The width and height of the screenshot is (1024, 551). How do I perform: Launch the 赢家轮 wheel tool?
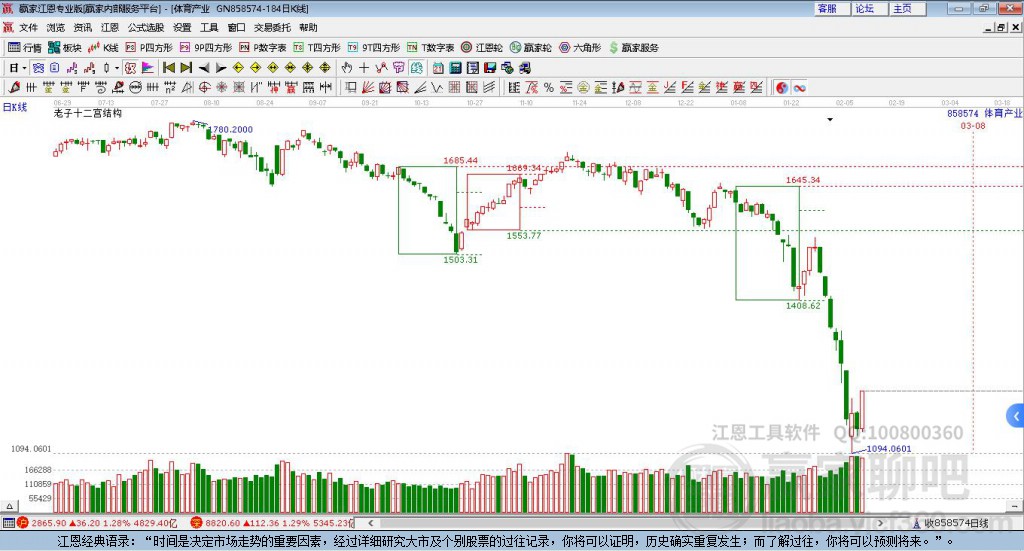[530, 48]
